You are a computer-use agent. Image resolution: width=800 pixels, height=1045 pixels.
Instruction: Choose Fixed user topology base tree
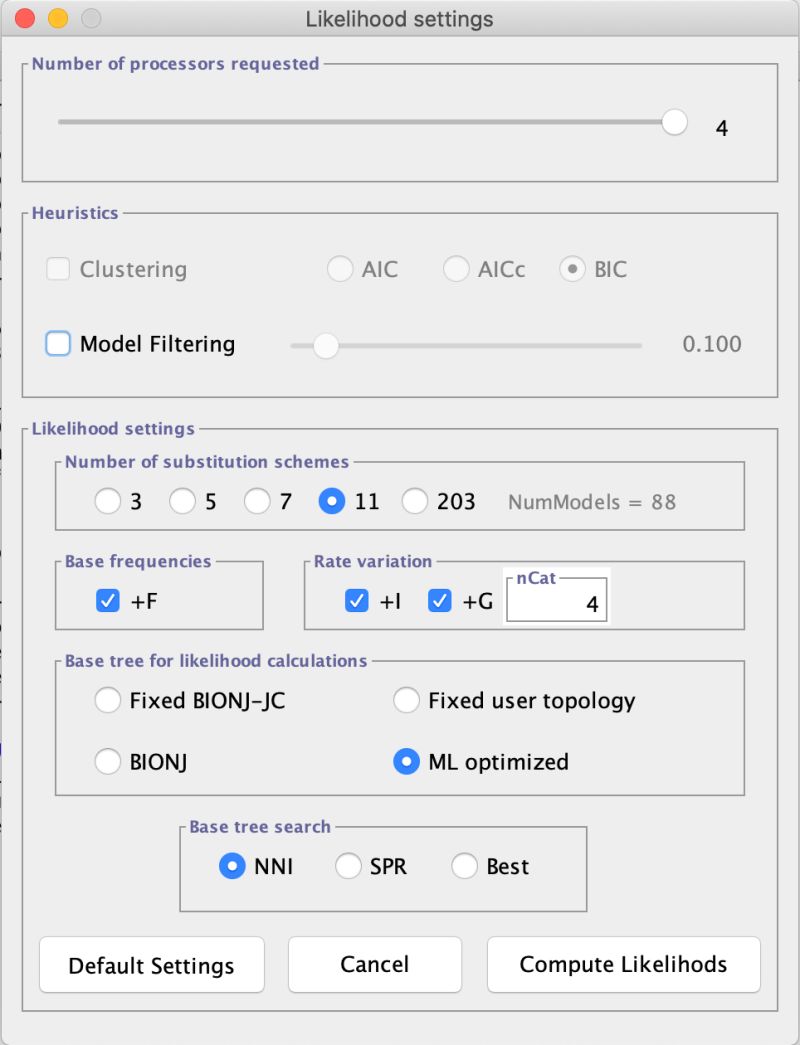(407, 701)
